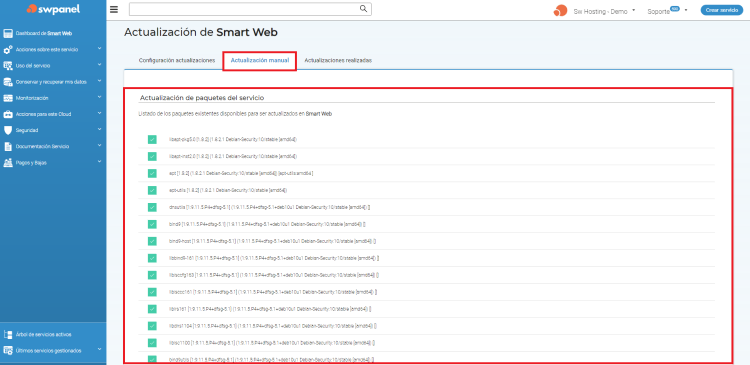Screen dimensions: 750x365
Task: Open the Sw Hosting - Demo dropdown arrow
Action: coord(634,10)
